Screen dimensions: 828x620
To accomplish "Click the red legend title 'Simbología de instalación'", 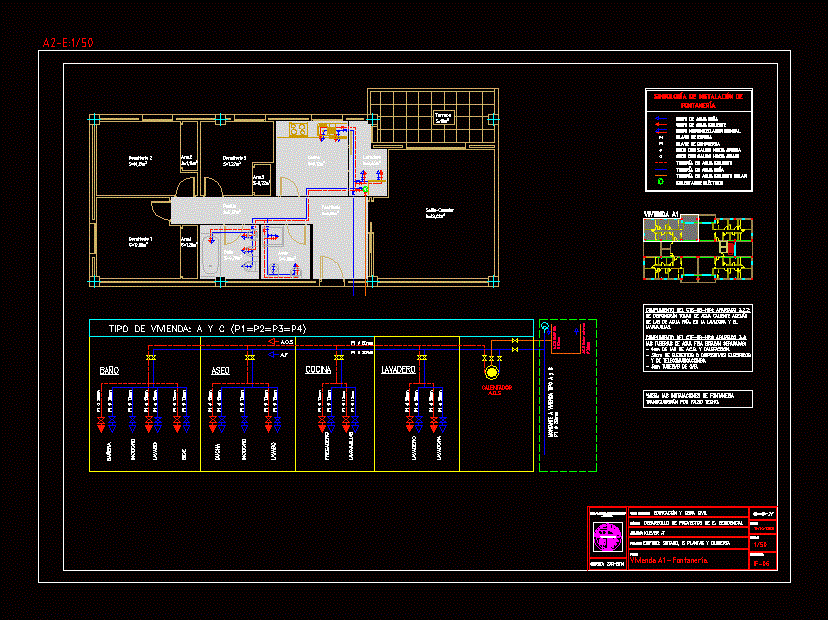I will 698,100.
